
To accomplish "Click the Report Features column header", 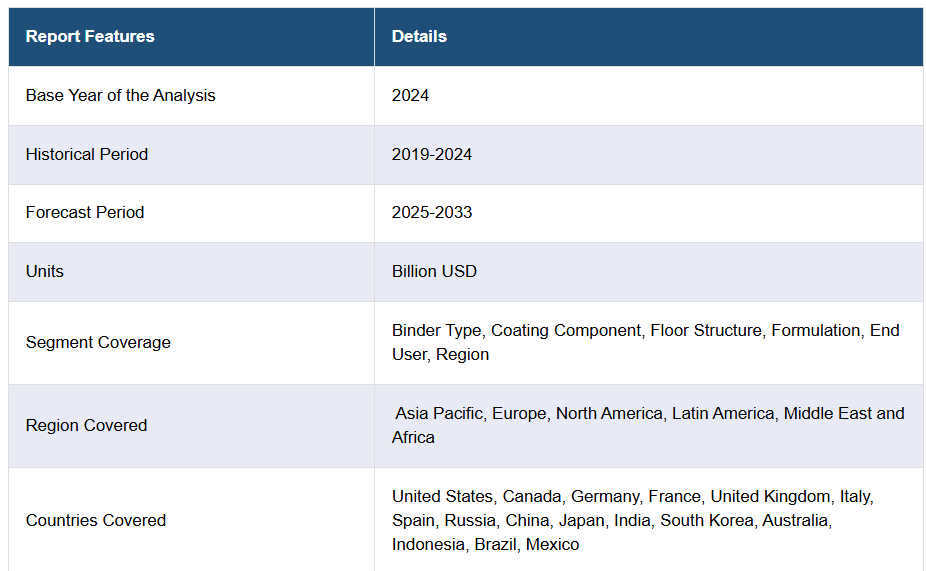I will 90,37.
